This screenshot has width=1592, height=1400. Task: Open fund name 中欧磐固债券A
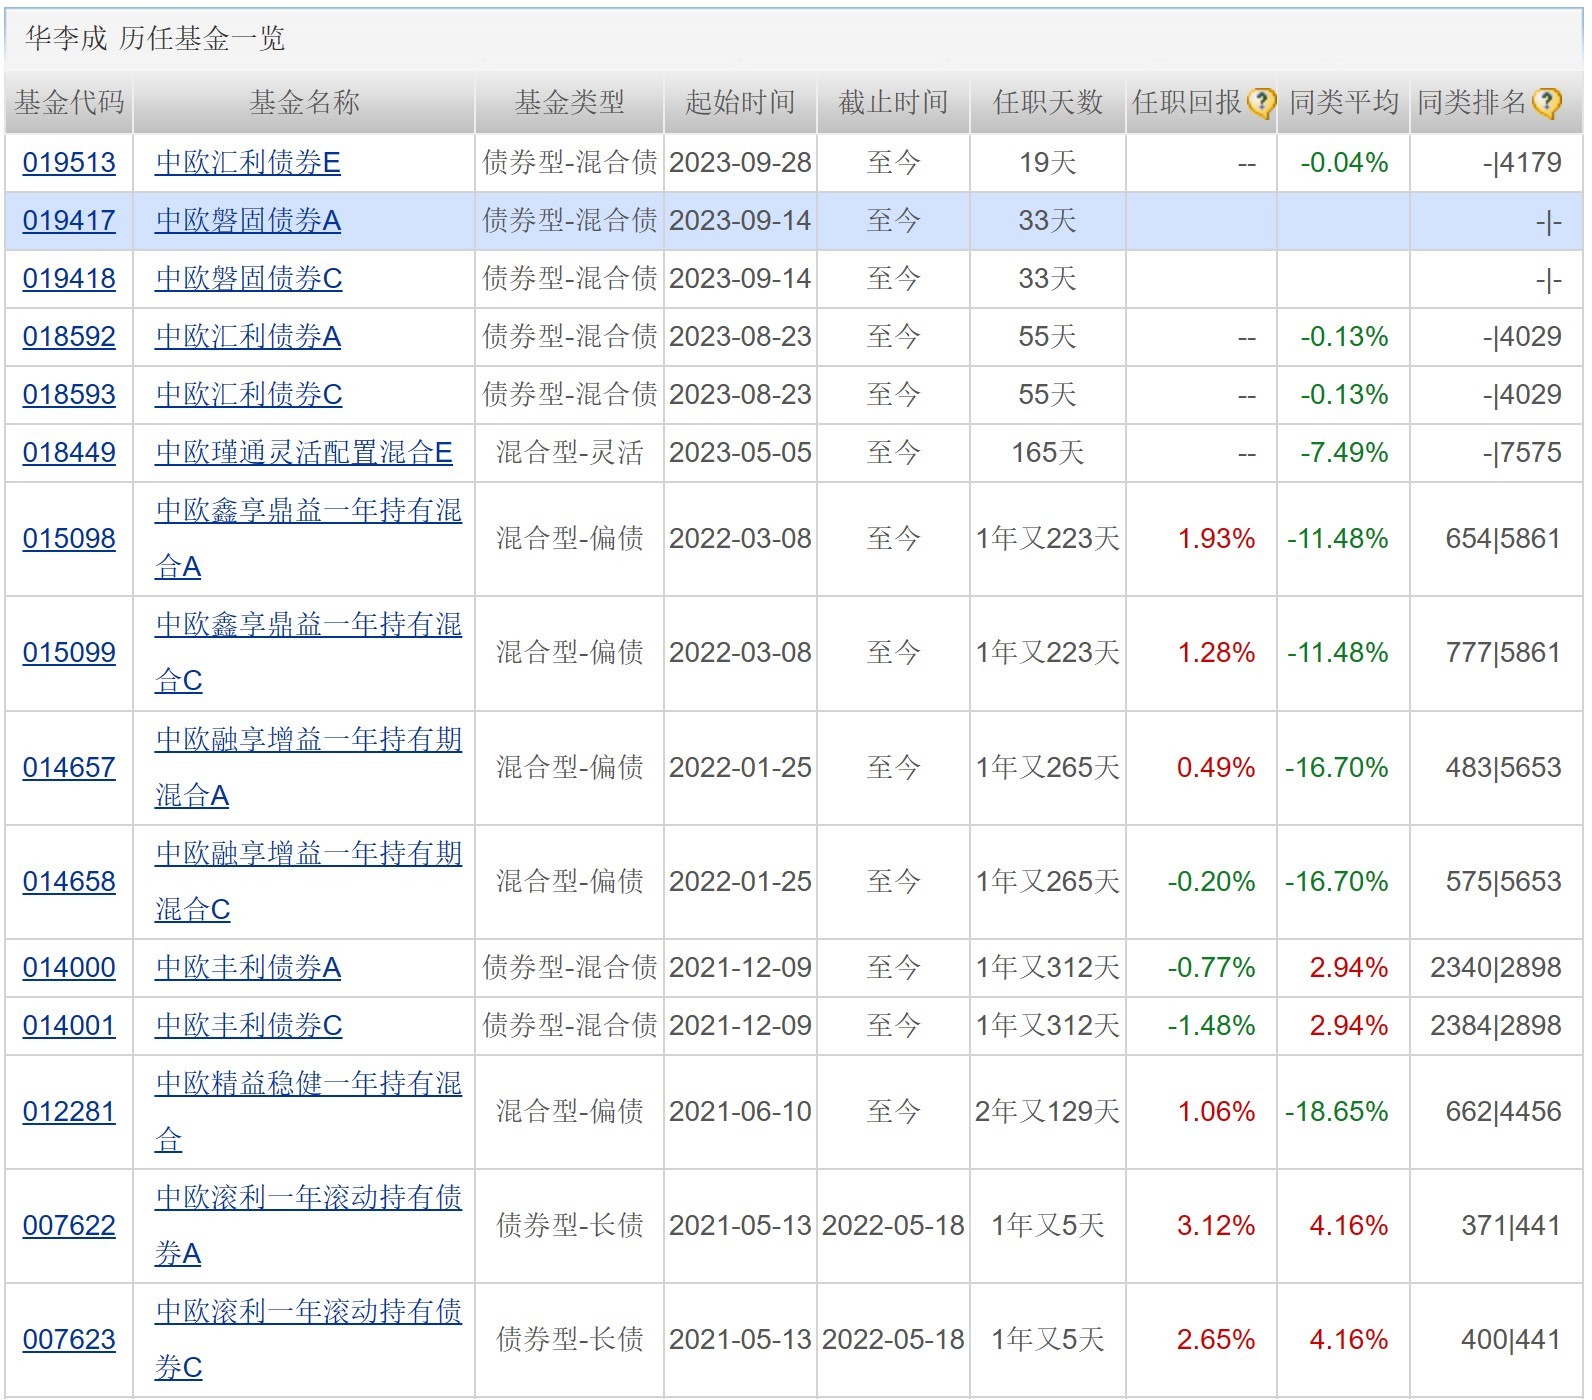pos(248,221)
